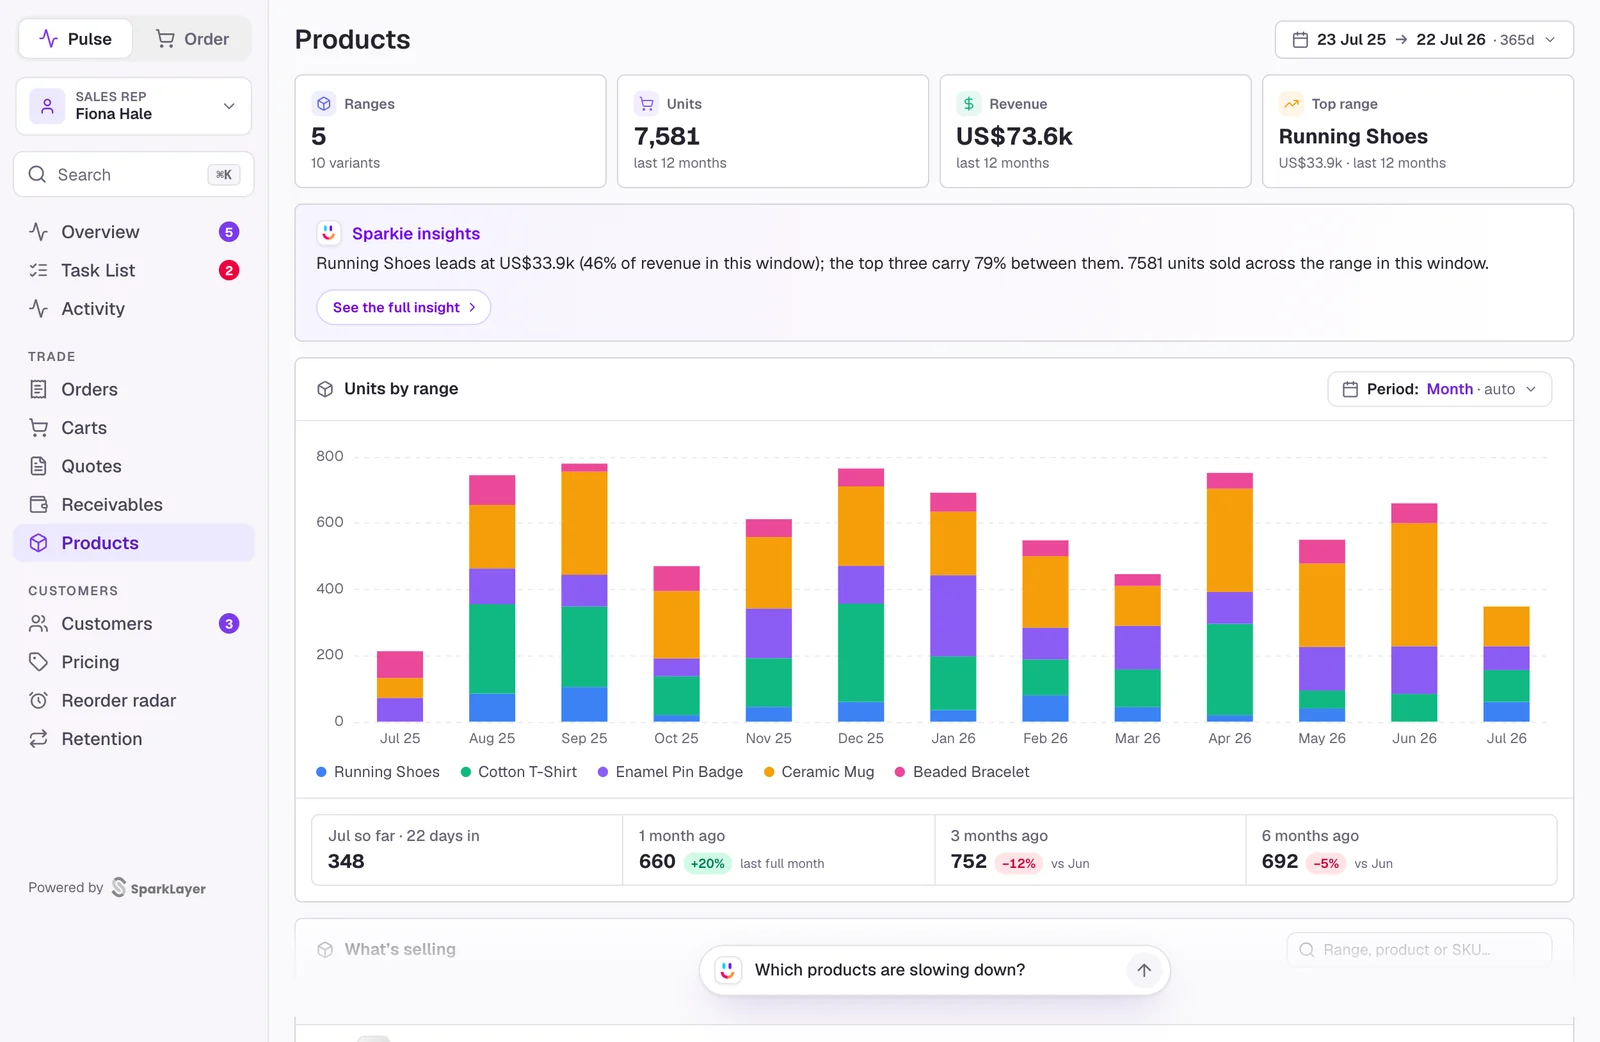Submit the Sparkie question arrow button

point(1144,970)
